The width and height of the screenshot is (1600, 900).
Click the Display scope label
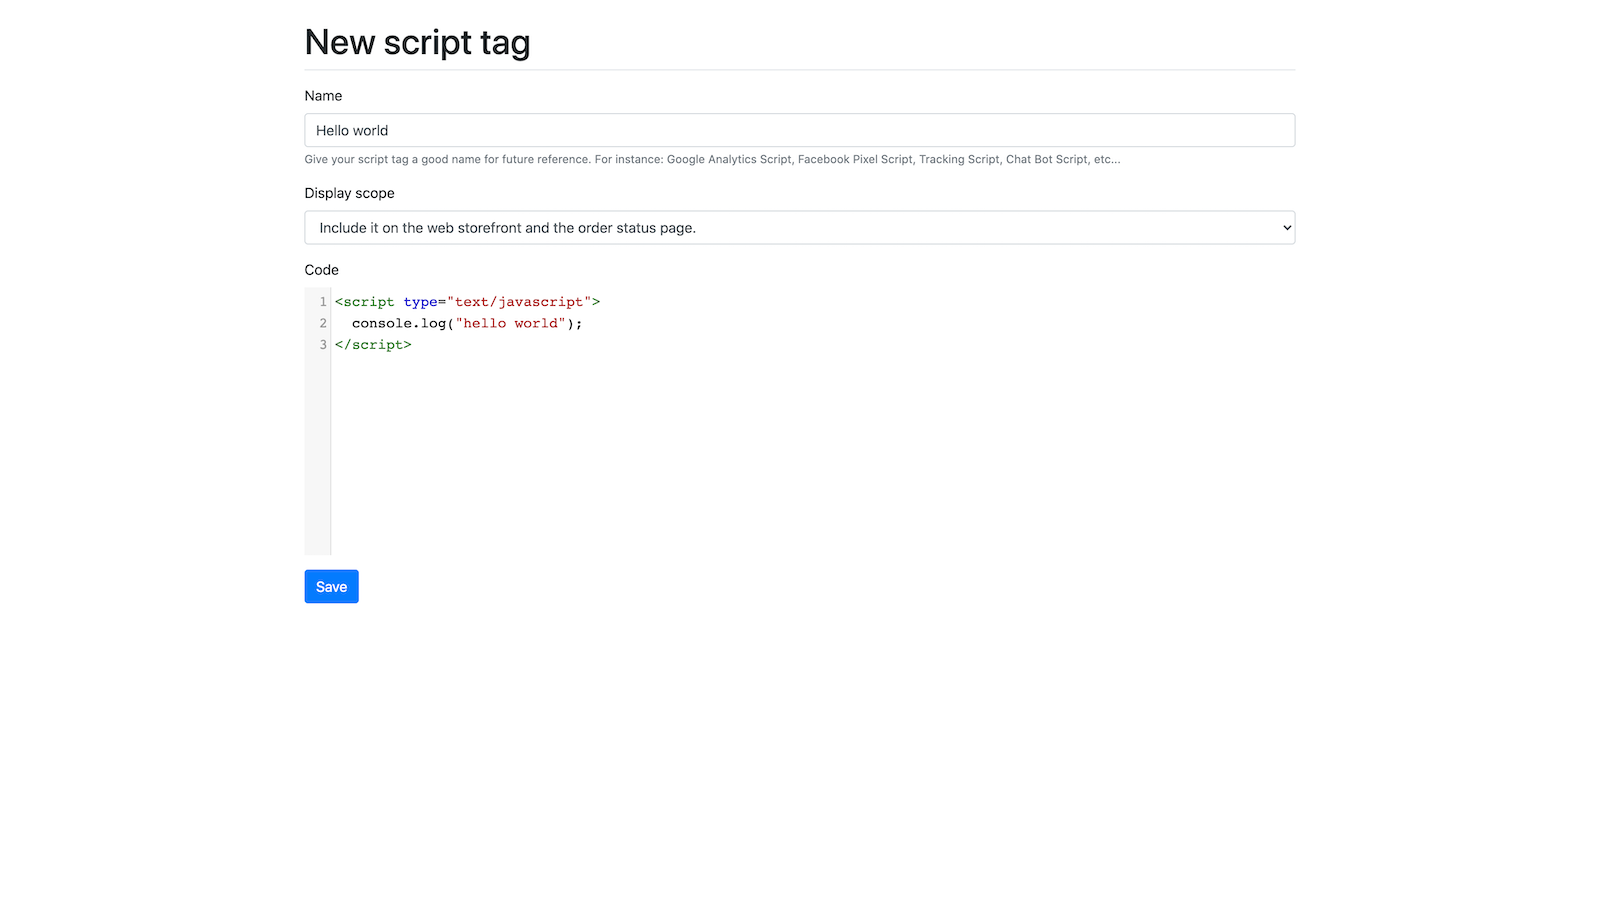(x=349, y=192)
